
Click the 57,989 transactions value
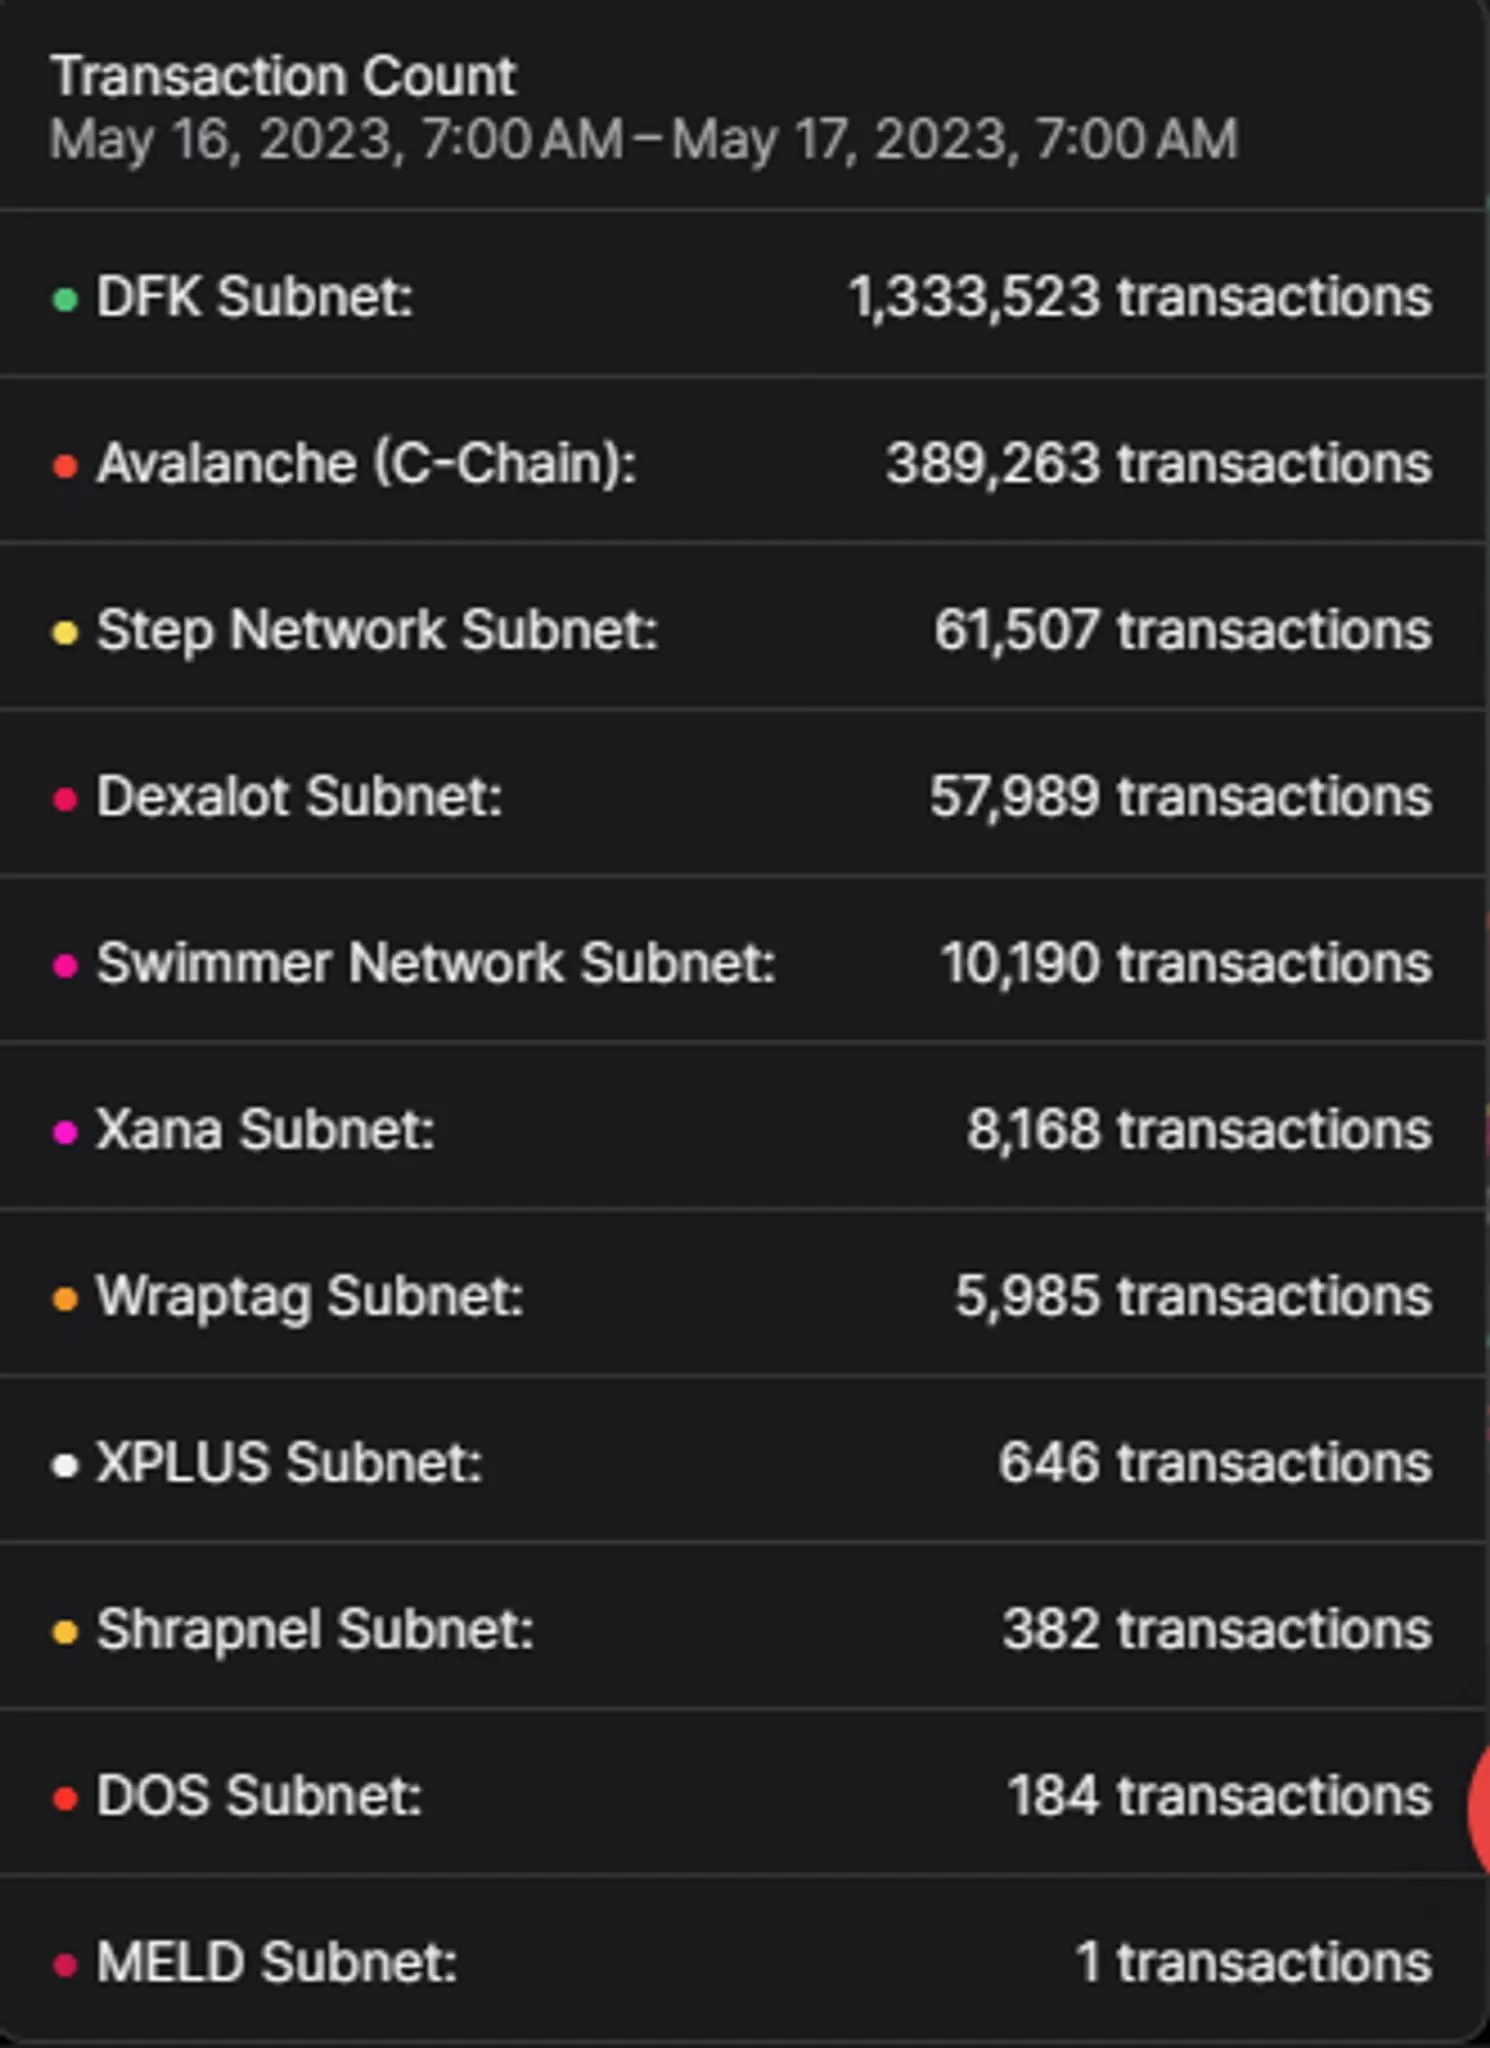[x=1180, y=797]
